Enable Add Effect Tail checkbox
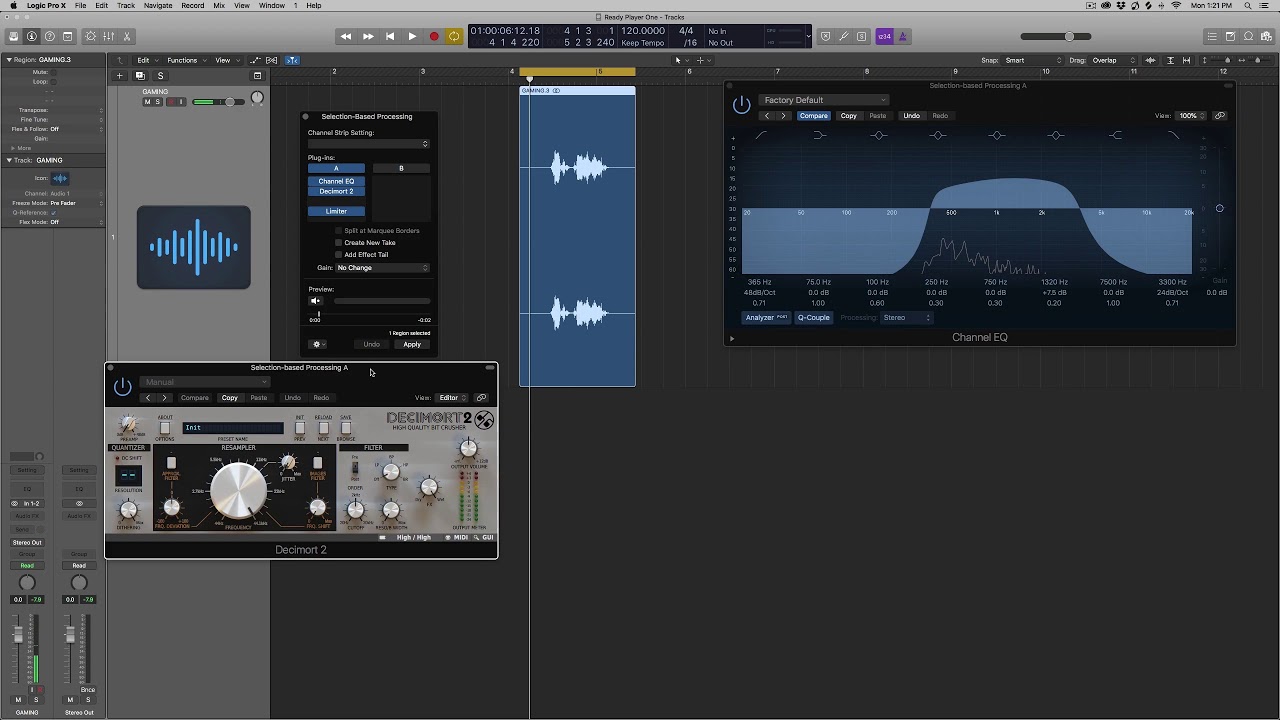 (339, 255)
